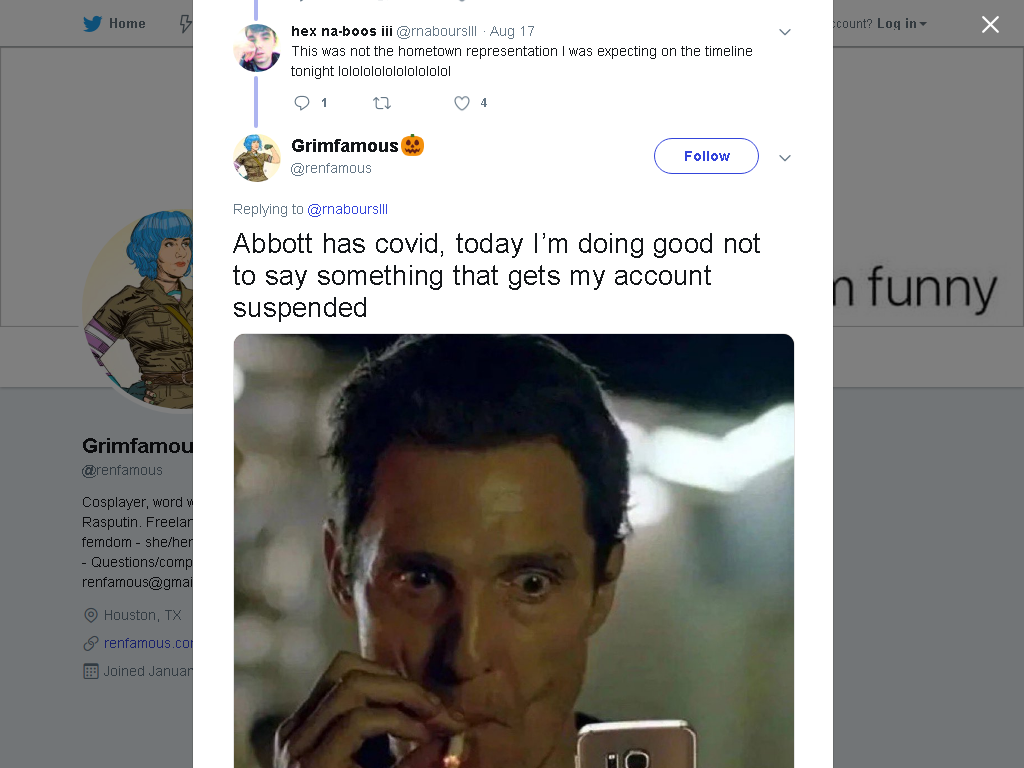Open the Moments lightning bolt icon
This screenshot has width=1024, height=768.
pos(185,24)
